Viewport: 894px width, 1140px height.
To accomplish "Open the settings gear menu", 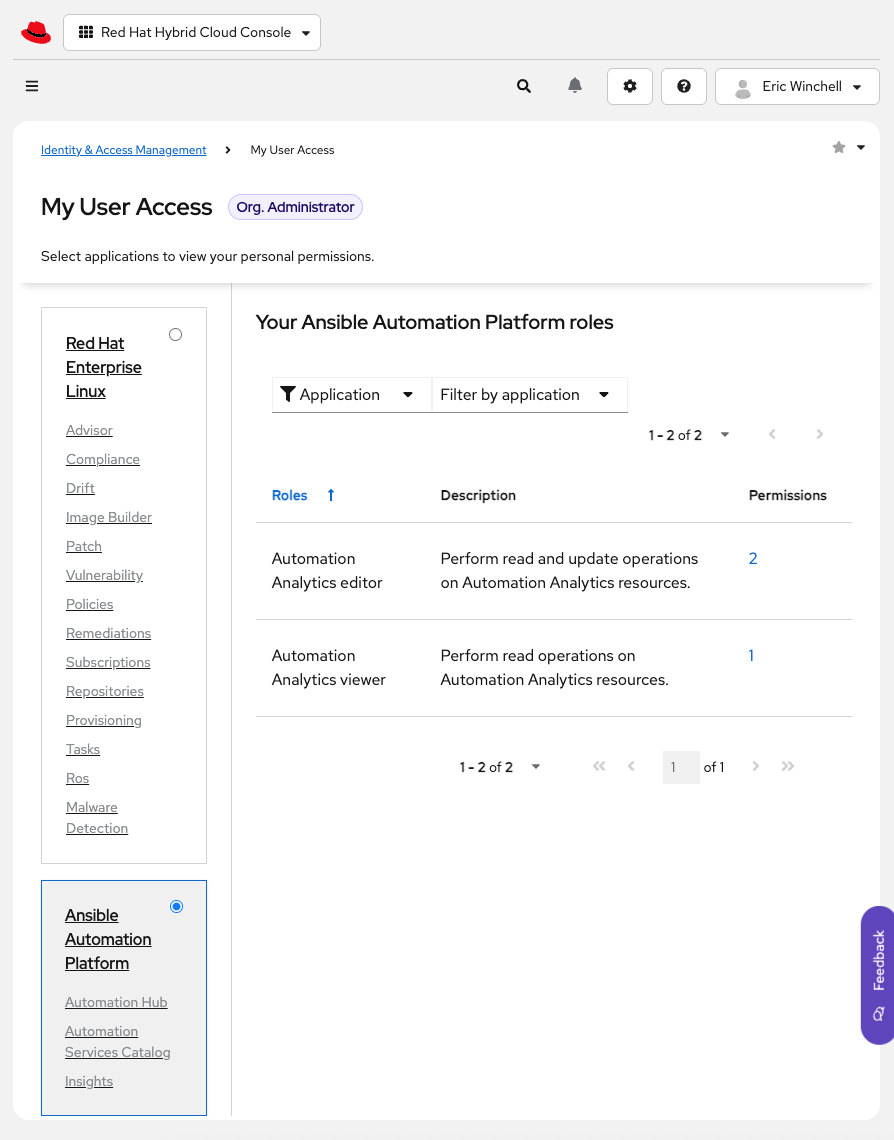I will (630, 87).
